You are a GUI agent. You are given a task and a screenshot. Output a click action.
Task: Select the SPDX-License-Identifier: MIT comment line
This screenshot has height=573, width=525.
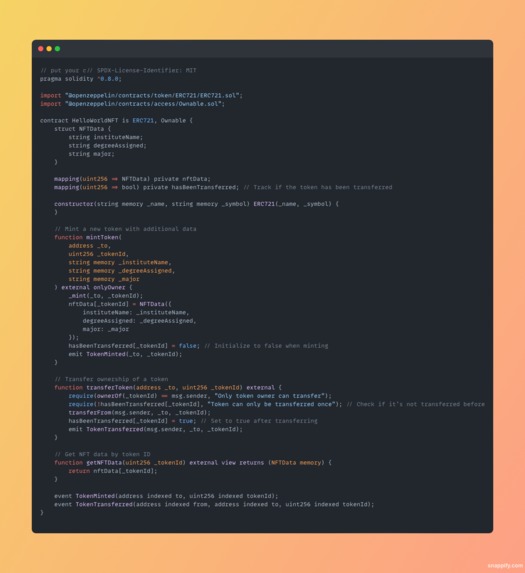(118, 70)
